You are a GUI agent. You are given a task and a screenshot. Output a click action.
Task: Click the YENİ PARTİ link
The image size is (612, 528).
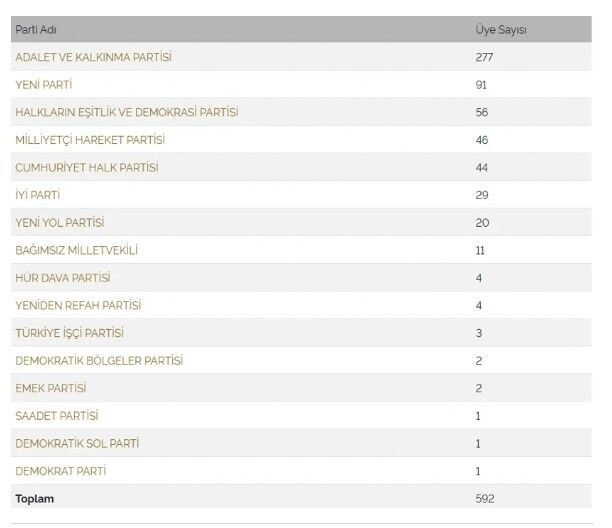coord(44,85)
